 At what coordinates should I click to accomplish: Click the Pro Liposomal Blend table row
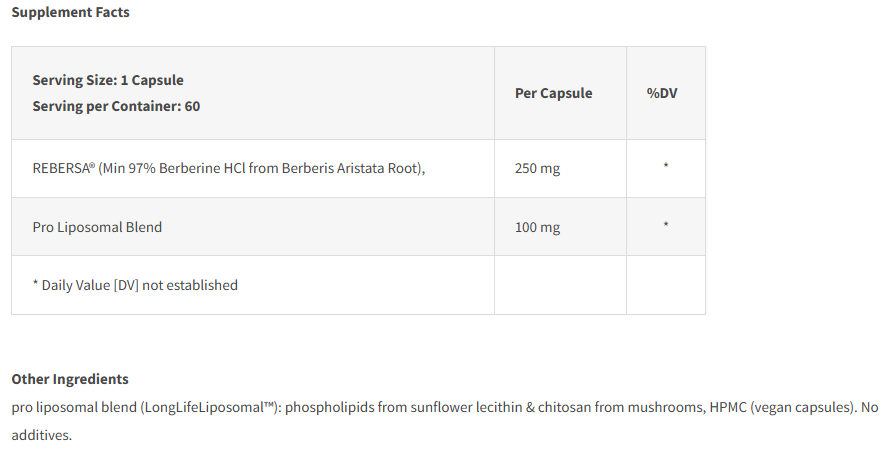(x=97, y=227)
